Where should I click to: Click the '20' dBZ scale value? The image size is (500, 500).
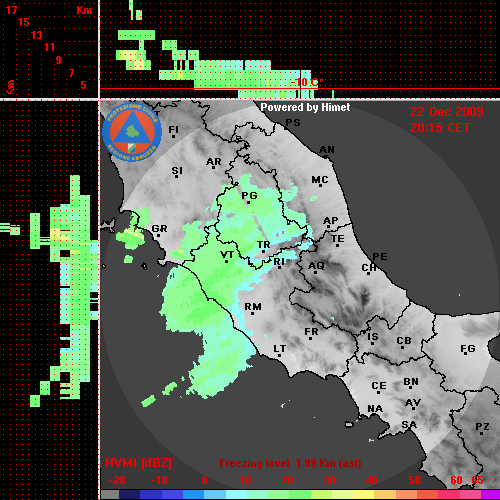click(287, 480)
